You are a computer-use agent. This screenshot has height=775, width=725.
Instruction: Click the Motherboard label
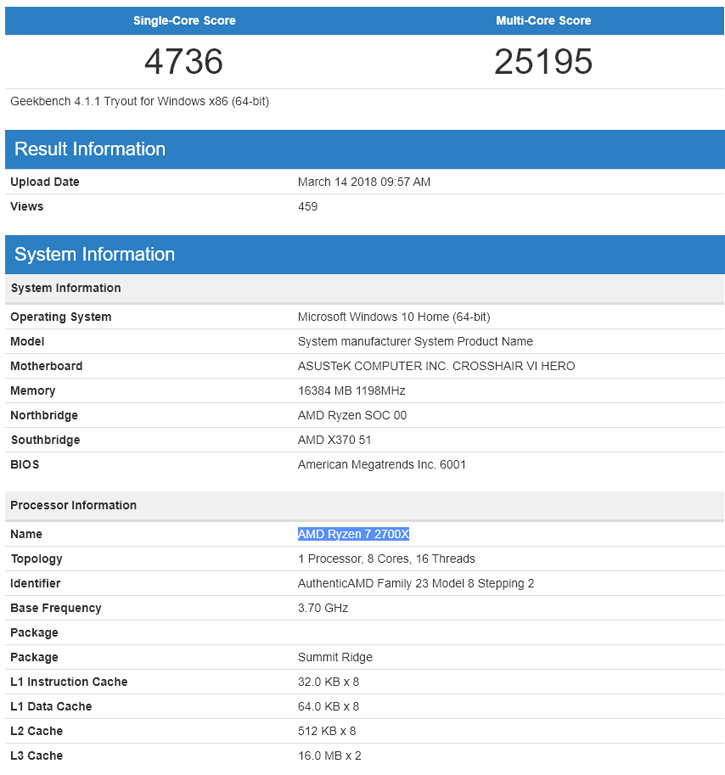pos(46,366)
